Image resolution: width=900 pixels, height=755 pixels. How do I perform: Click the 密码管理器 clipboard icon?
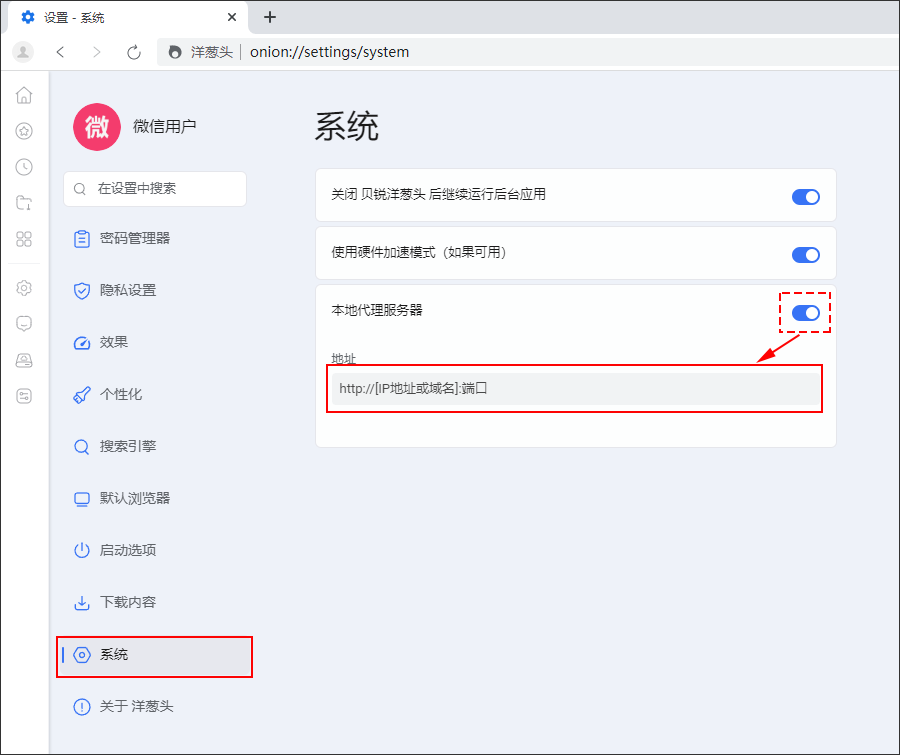(82, 238)
